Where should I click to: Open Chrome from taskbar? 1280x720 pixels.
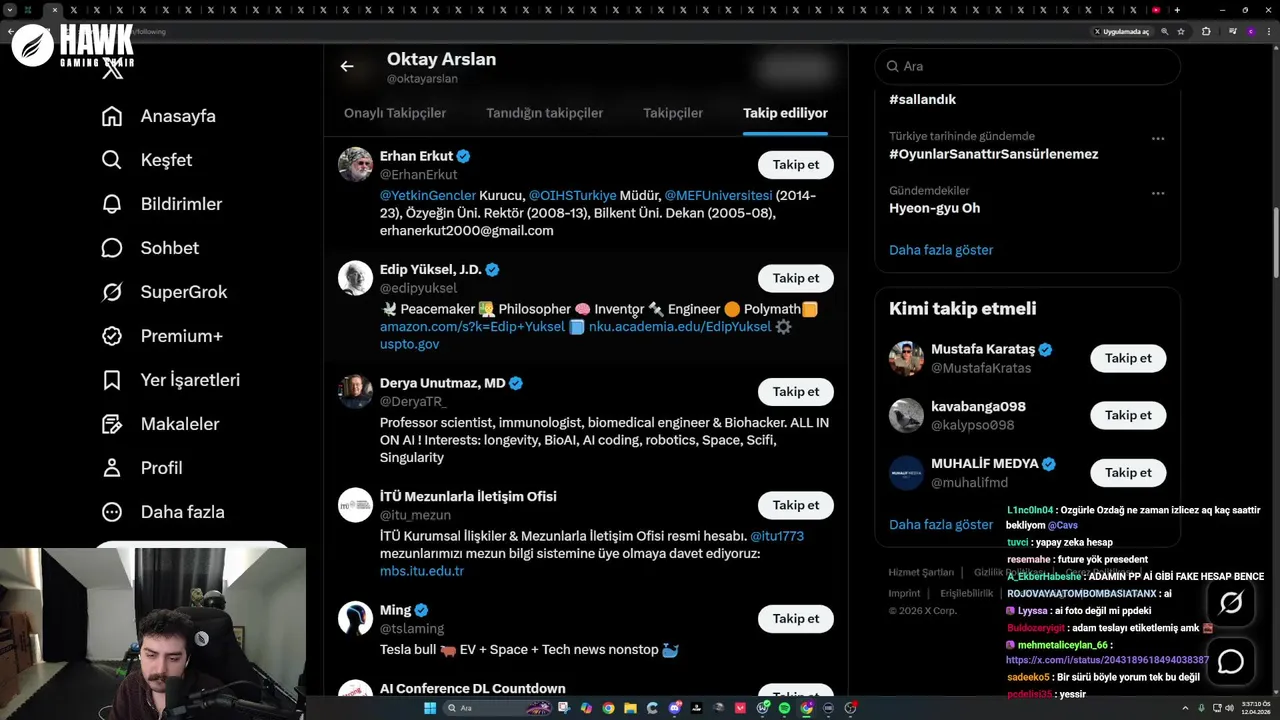pos(608,708)
